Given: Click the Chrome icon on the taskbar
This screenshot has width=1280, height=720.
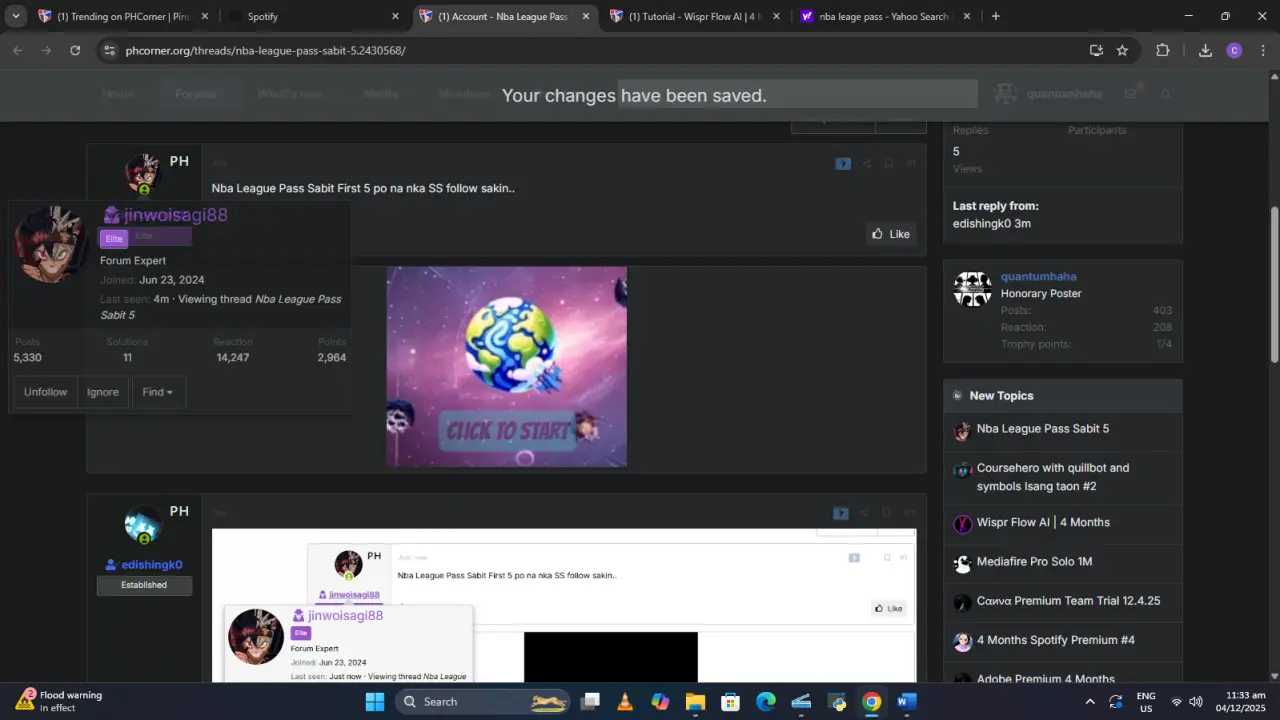Looking at the screenshot, I should pyautogui.click(x=872, y=702).
